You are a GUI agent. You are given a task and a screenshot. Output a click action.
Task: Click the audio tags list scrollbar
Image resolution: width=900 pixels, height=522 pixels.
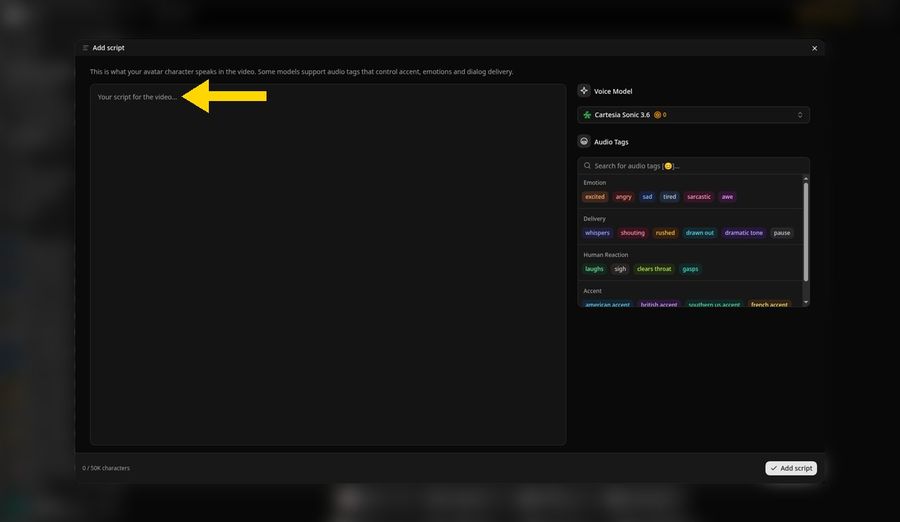coord(806,231)
